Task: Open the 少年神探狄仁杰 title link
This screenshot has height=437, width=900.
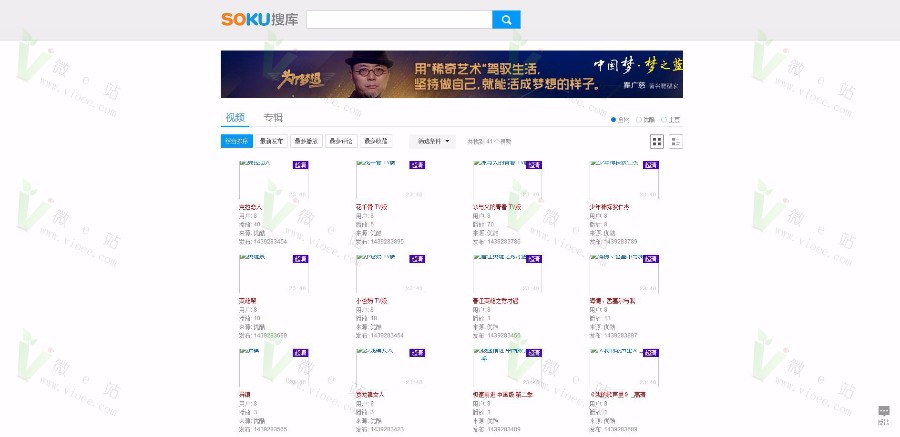Action: (x=610, y=207)
